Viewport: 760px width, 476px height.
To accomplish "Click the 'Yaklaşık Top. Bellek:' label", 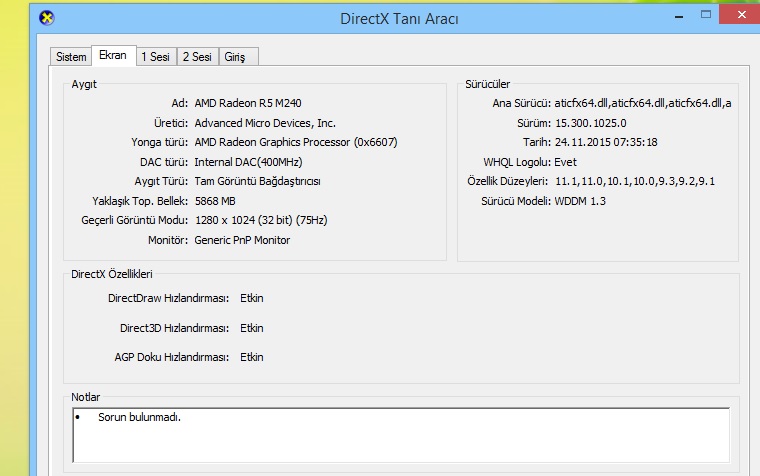I will click(140, 201).
